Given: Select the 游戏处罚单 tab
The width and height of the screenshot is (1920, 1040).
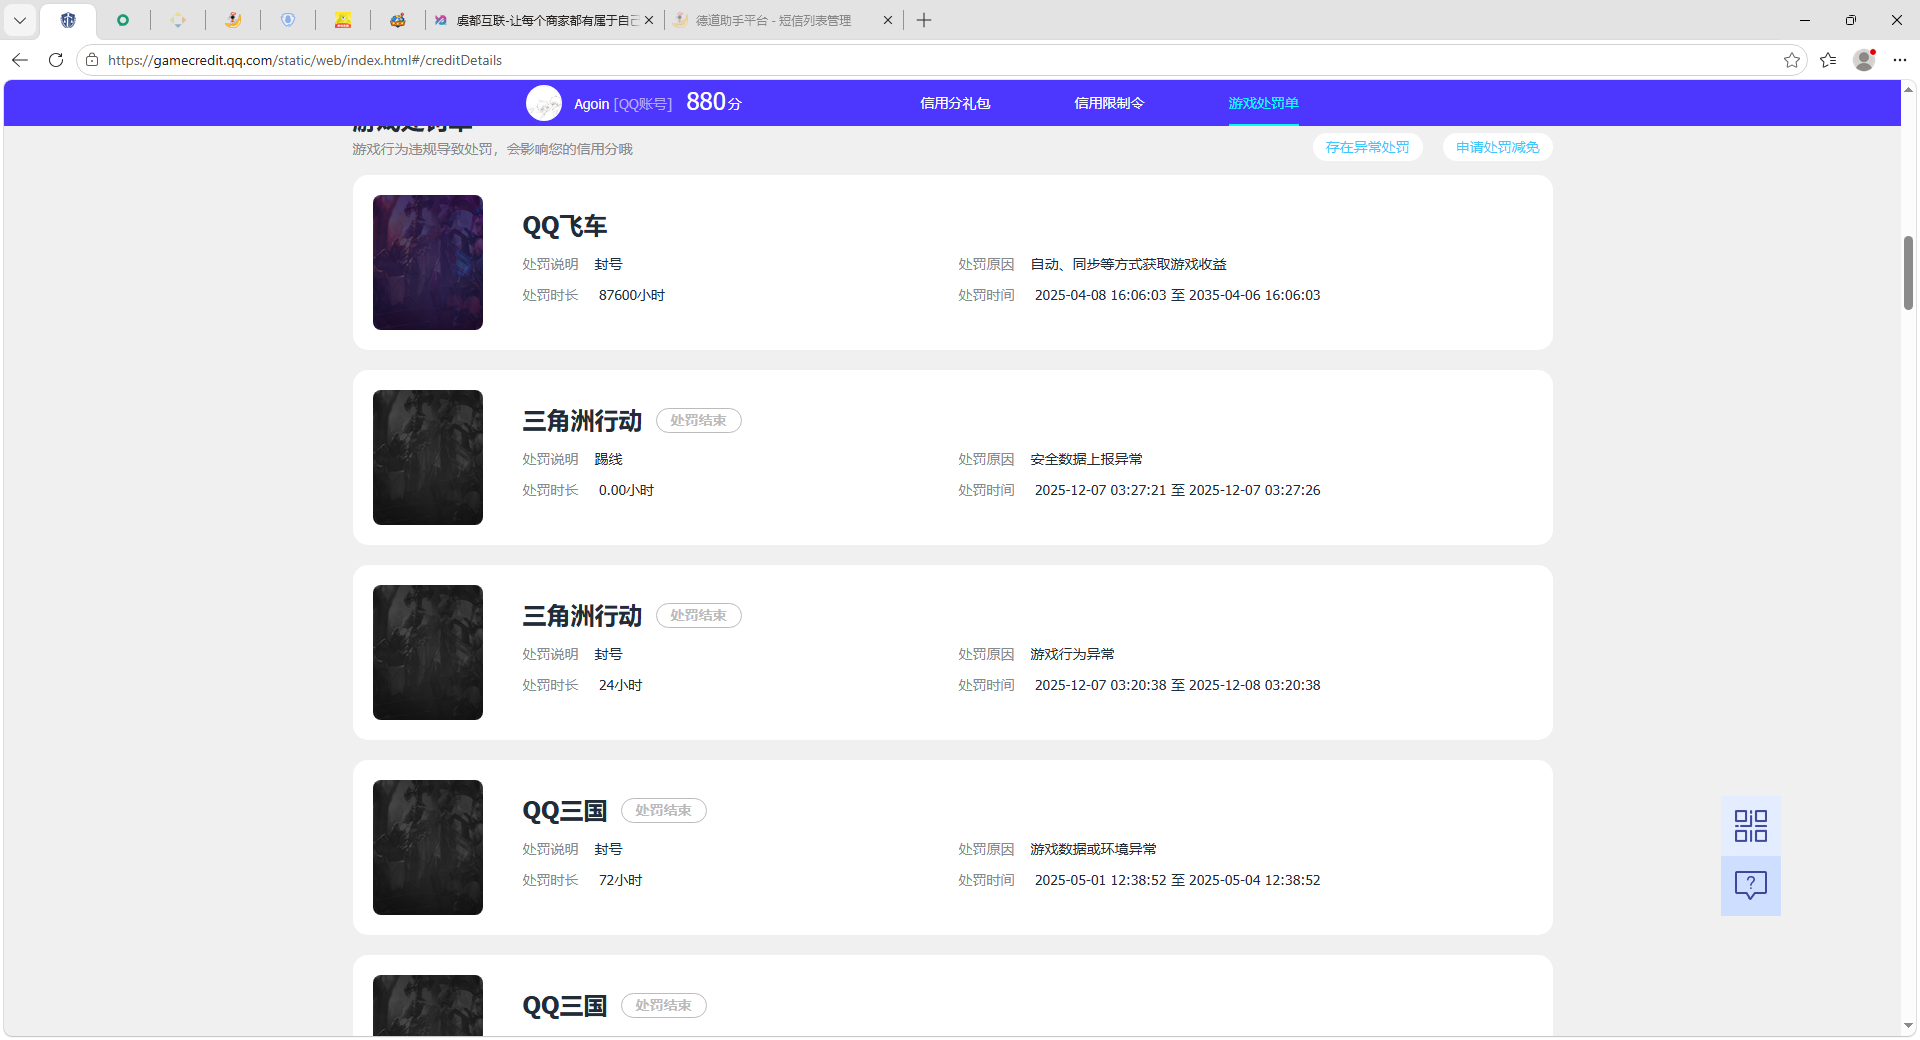Looking at the screenshot, I should [x=1263, y=103].
